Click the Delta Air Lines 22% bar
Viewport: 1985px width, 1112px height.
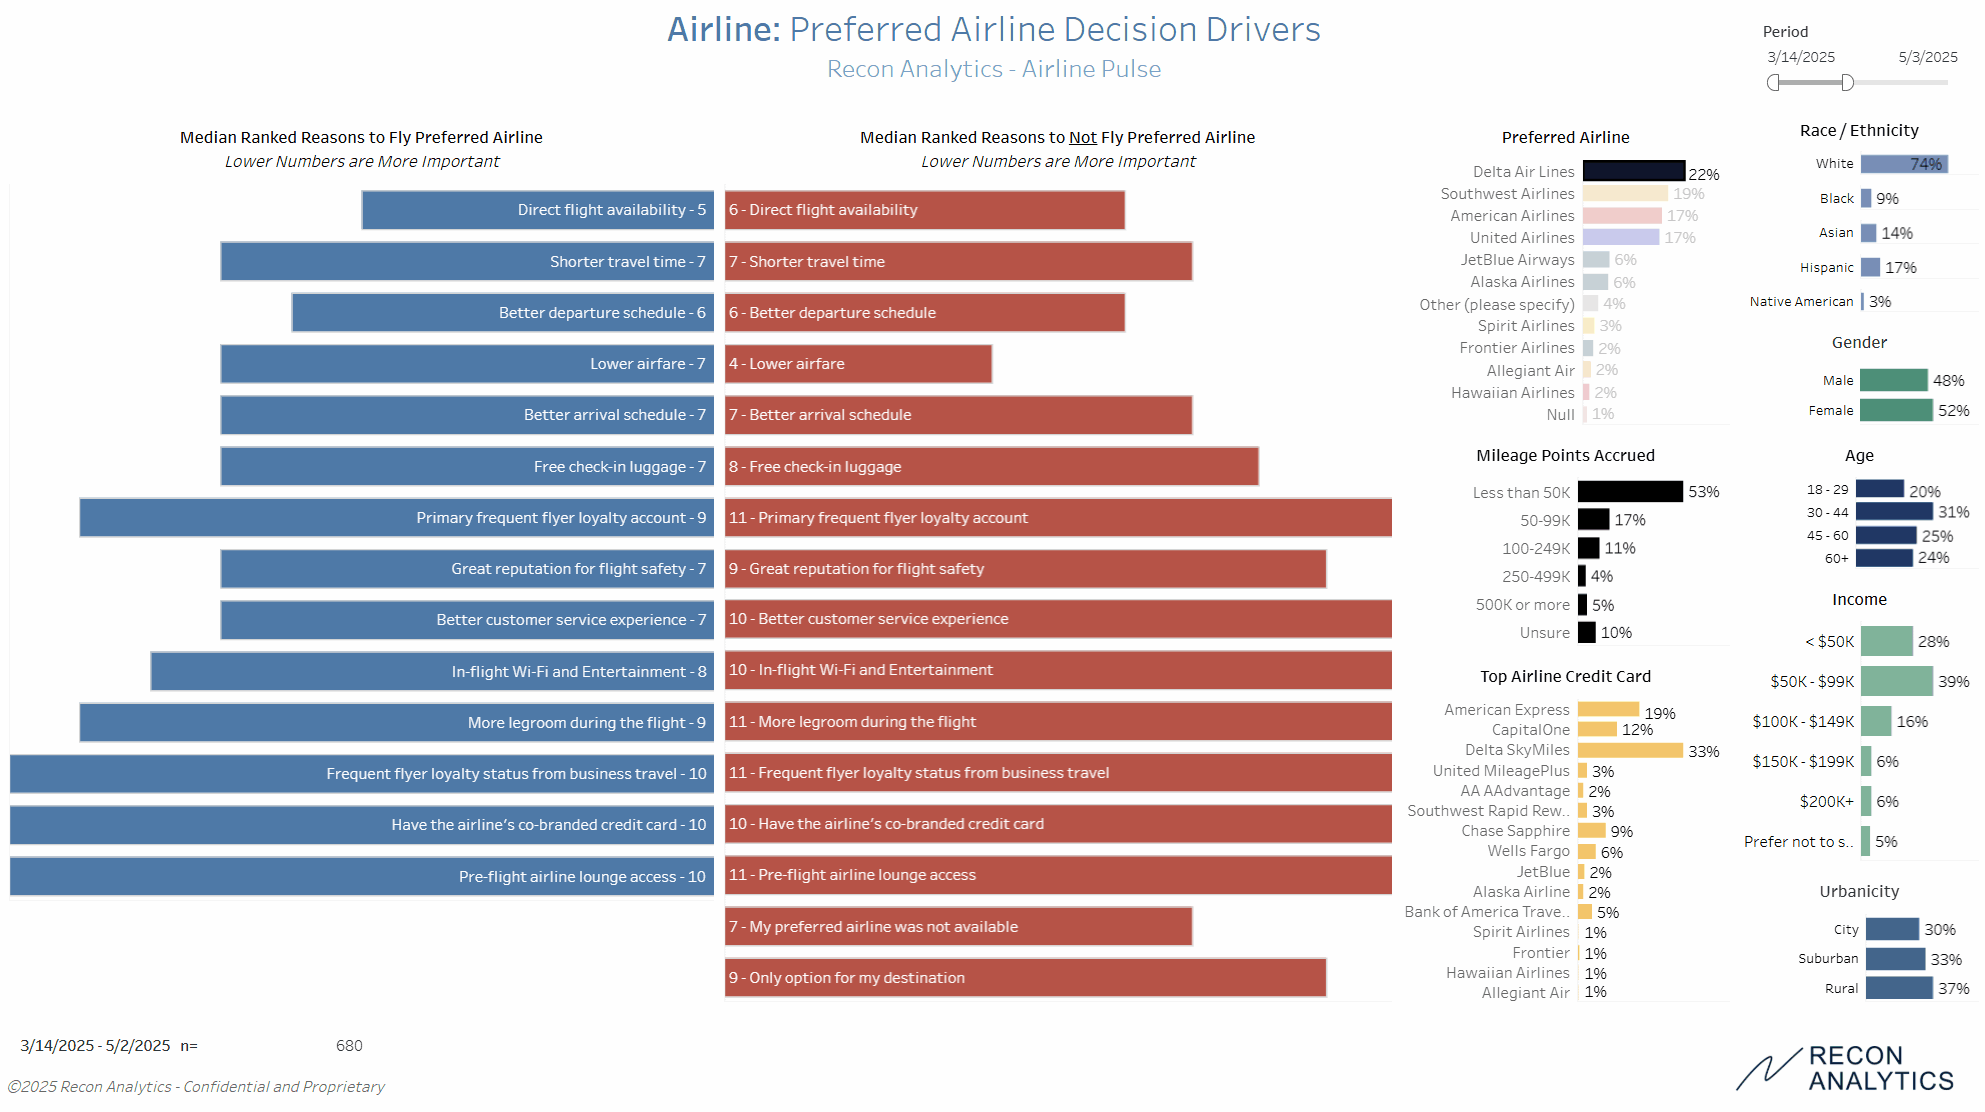click(x=1633, y=172)
